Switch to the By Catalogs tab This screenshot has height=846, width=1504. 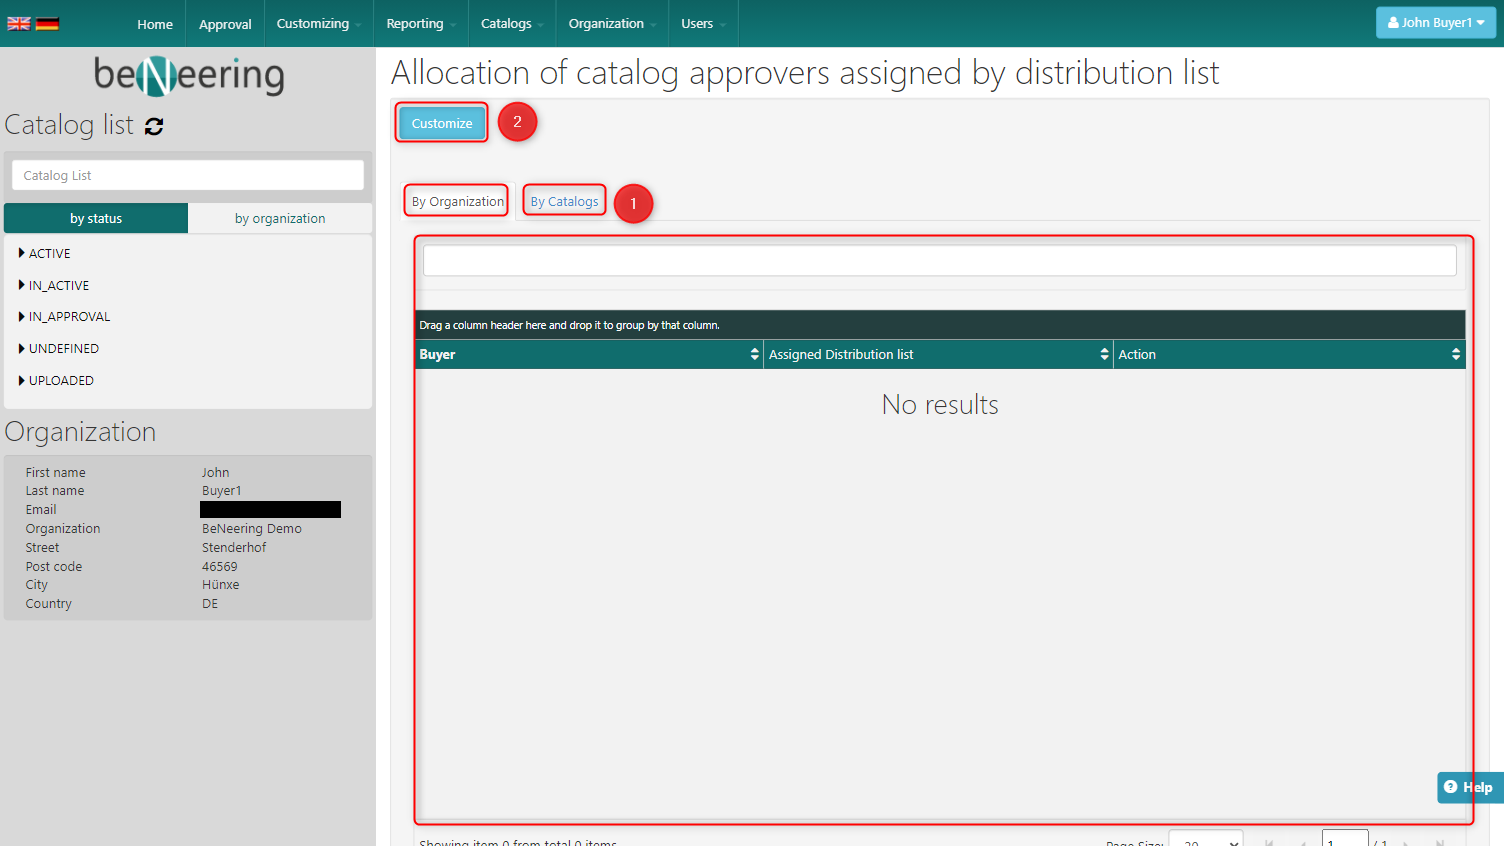click(564, 201)
